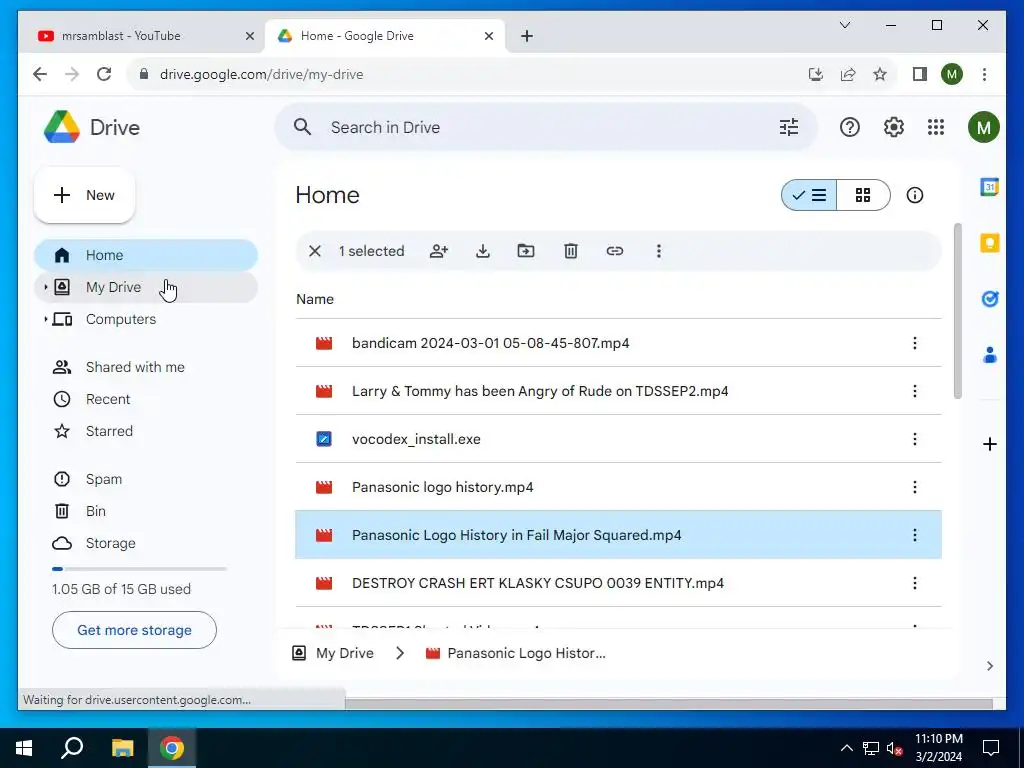This screenshot has height=768, width=1024.
Task: Open Spam section
Action: coord(146,479)
